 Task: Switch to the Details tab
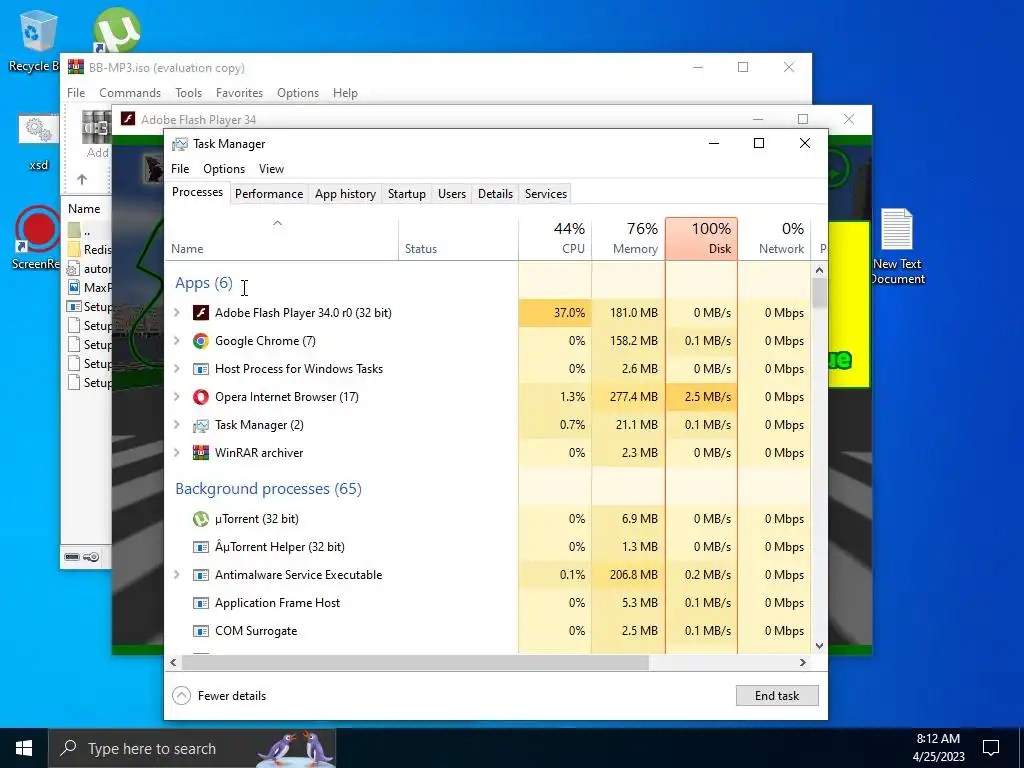[x=495, y=194]
